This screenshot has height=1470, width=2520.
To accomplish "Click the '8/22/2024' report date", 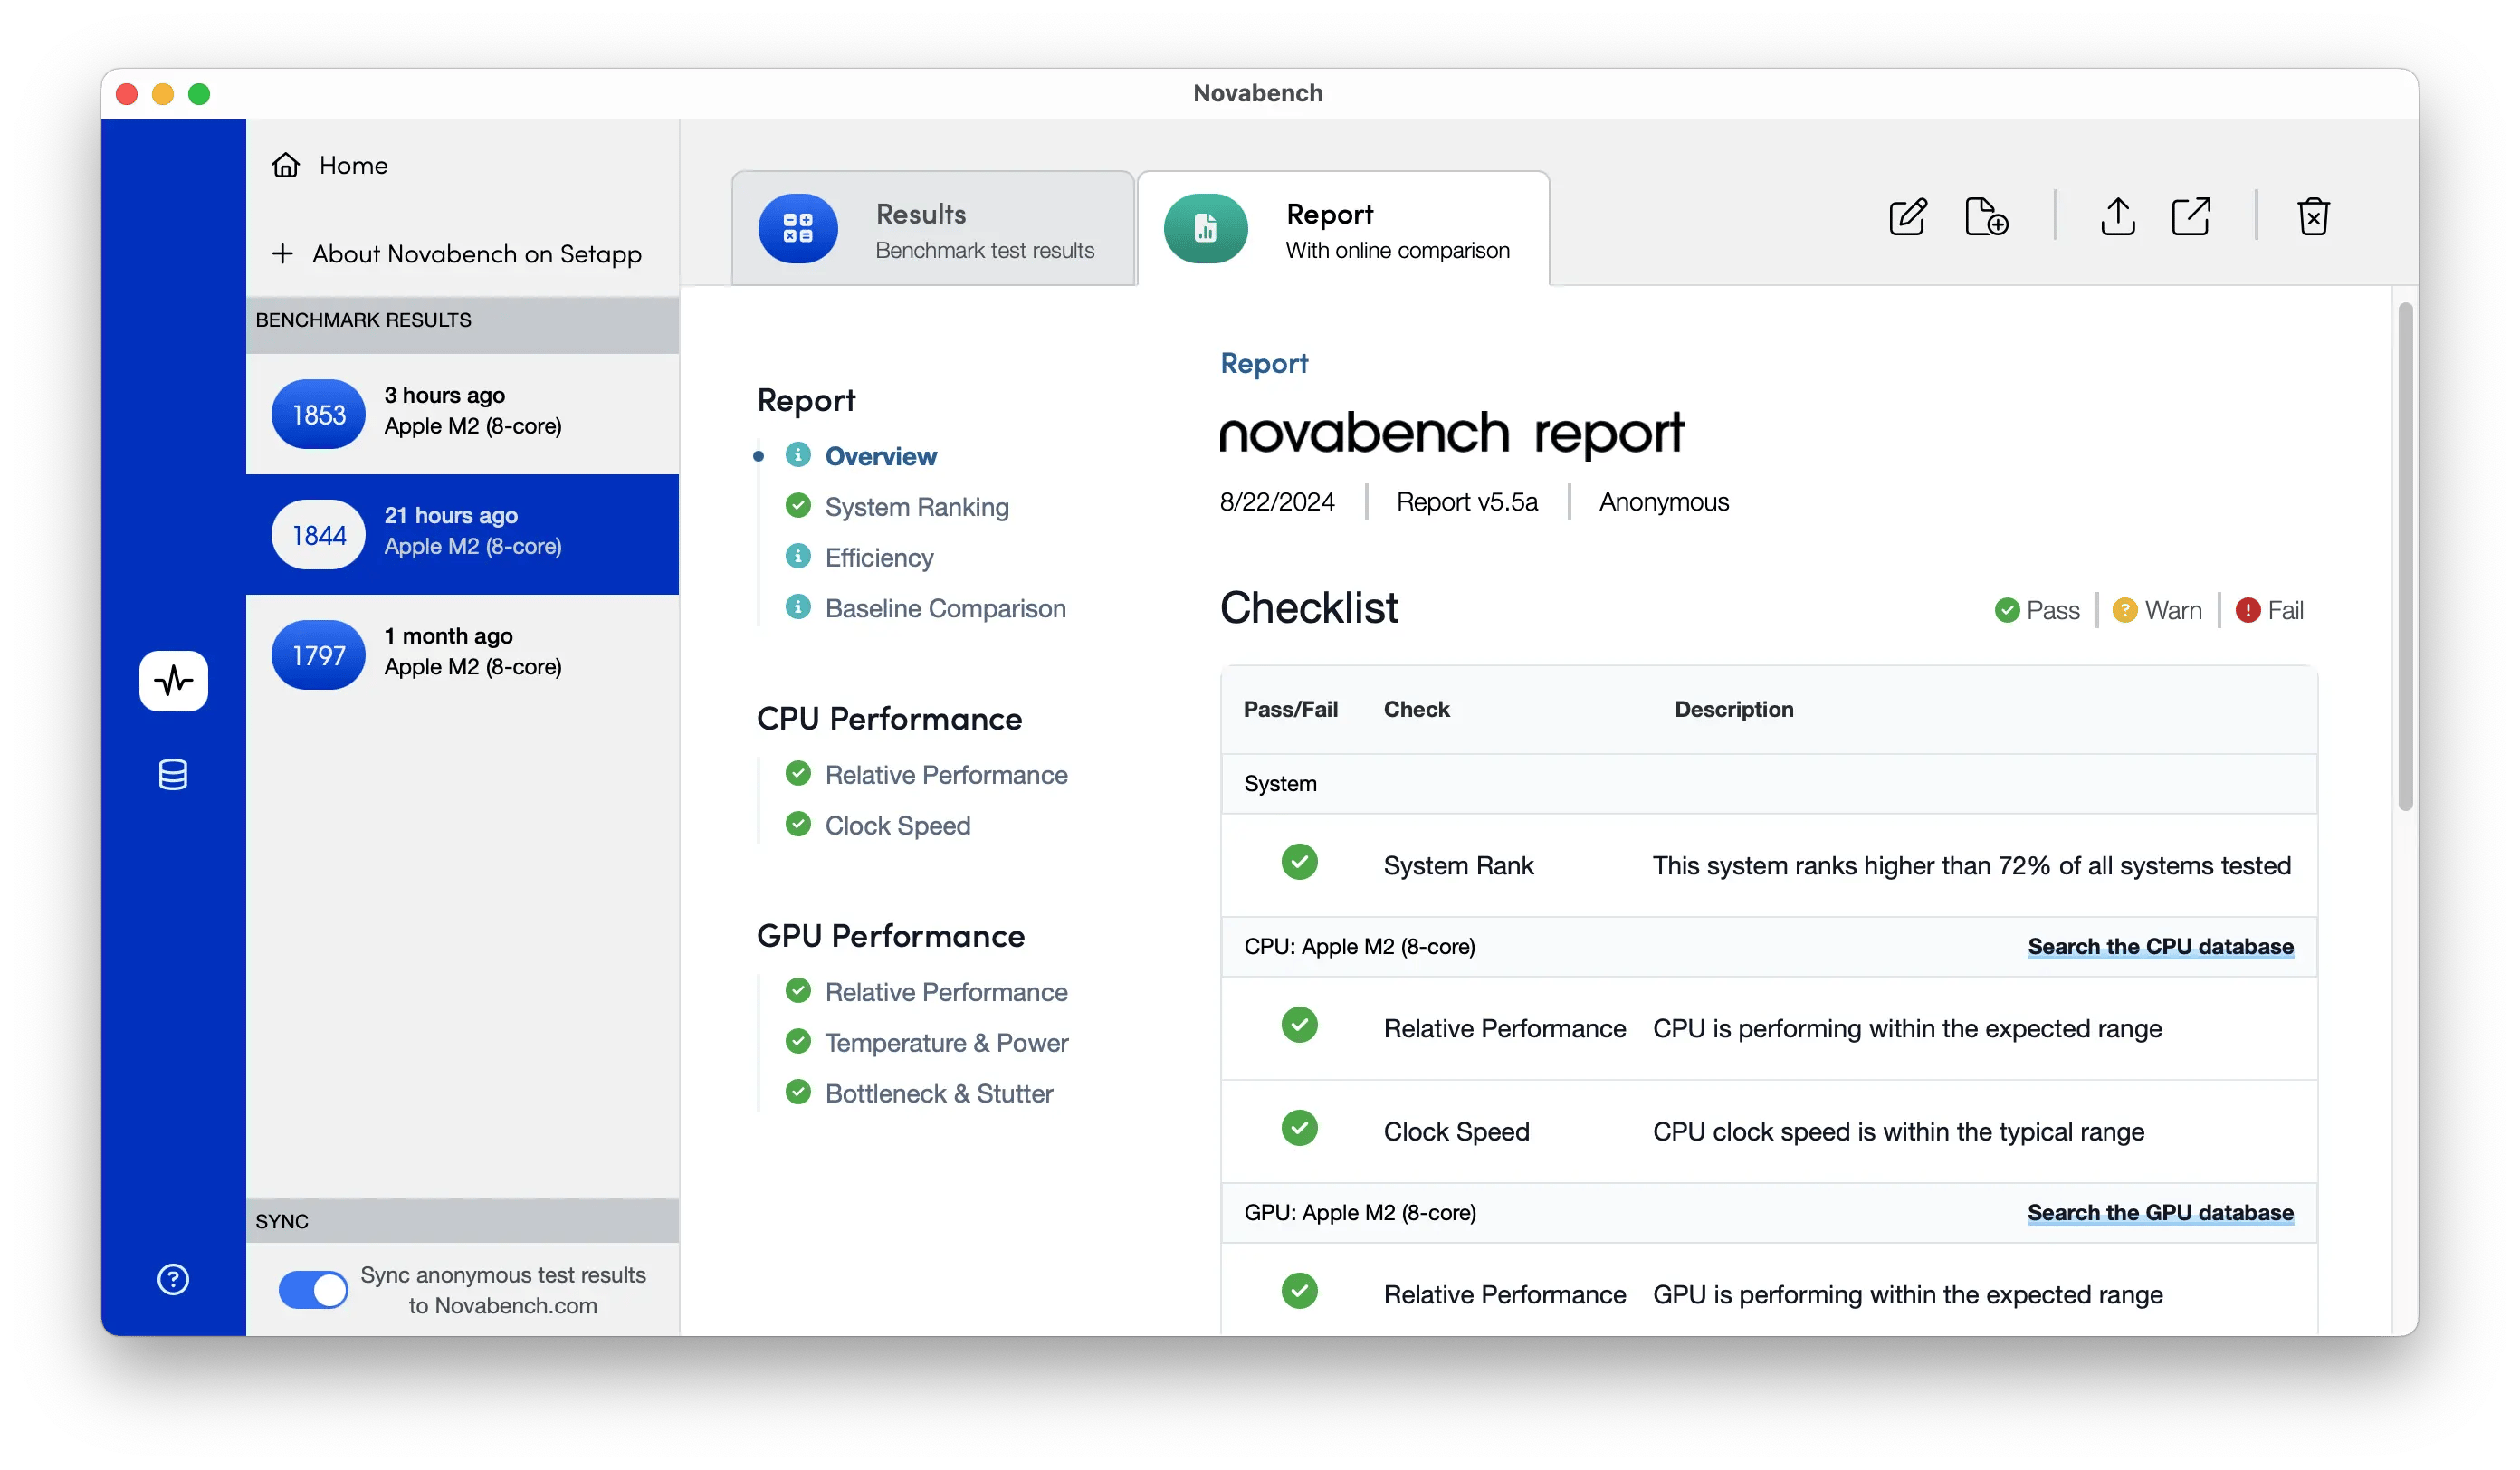I will click(x=1277, y=502).
